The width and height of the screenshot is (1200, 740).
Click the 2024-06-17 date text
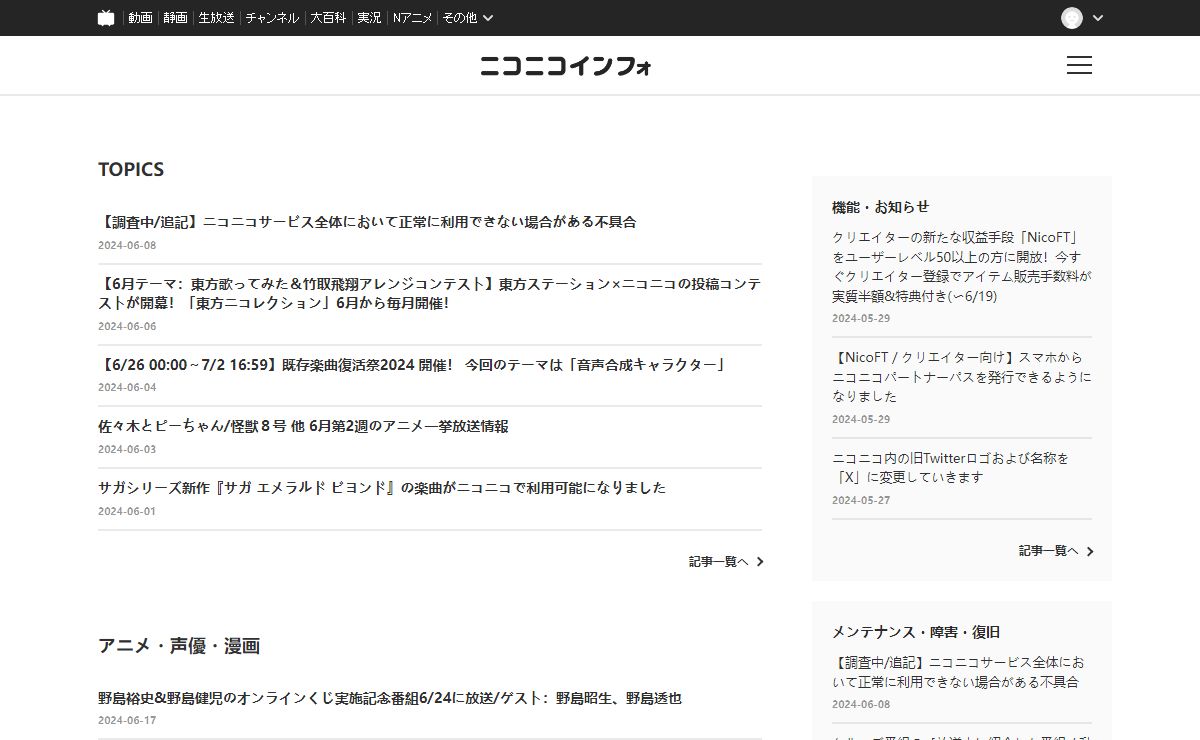127,720
